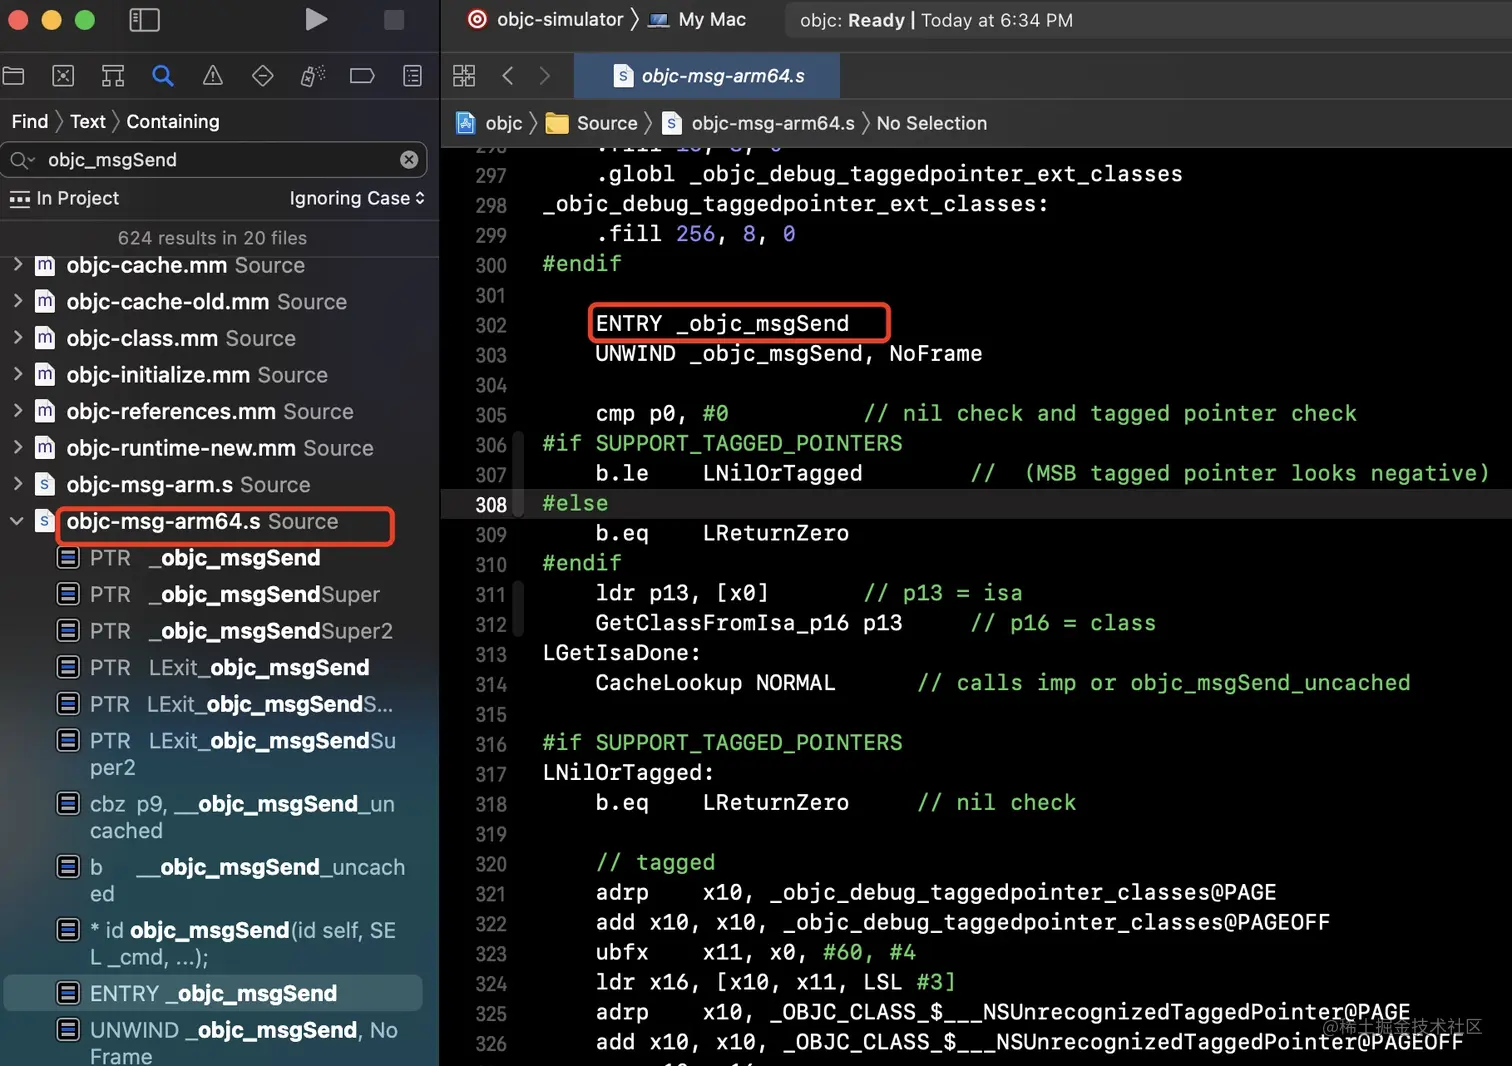Open the Symbol navigator

(x=113, y=76)
